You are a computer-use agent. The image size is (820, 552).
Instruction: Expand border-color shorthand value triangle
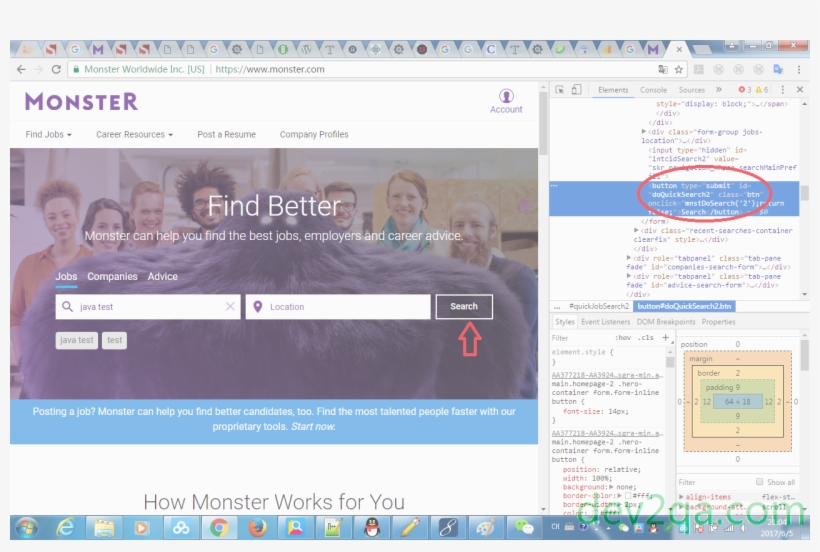coord(620,496)
